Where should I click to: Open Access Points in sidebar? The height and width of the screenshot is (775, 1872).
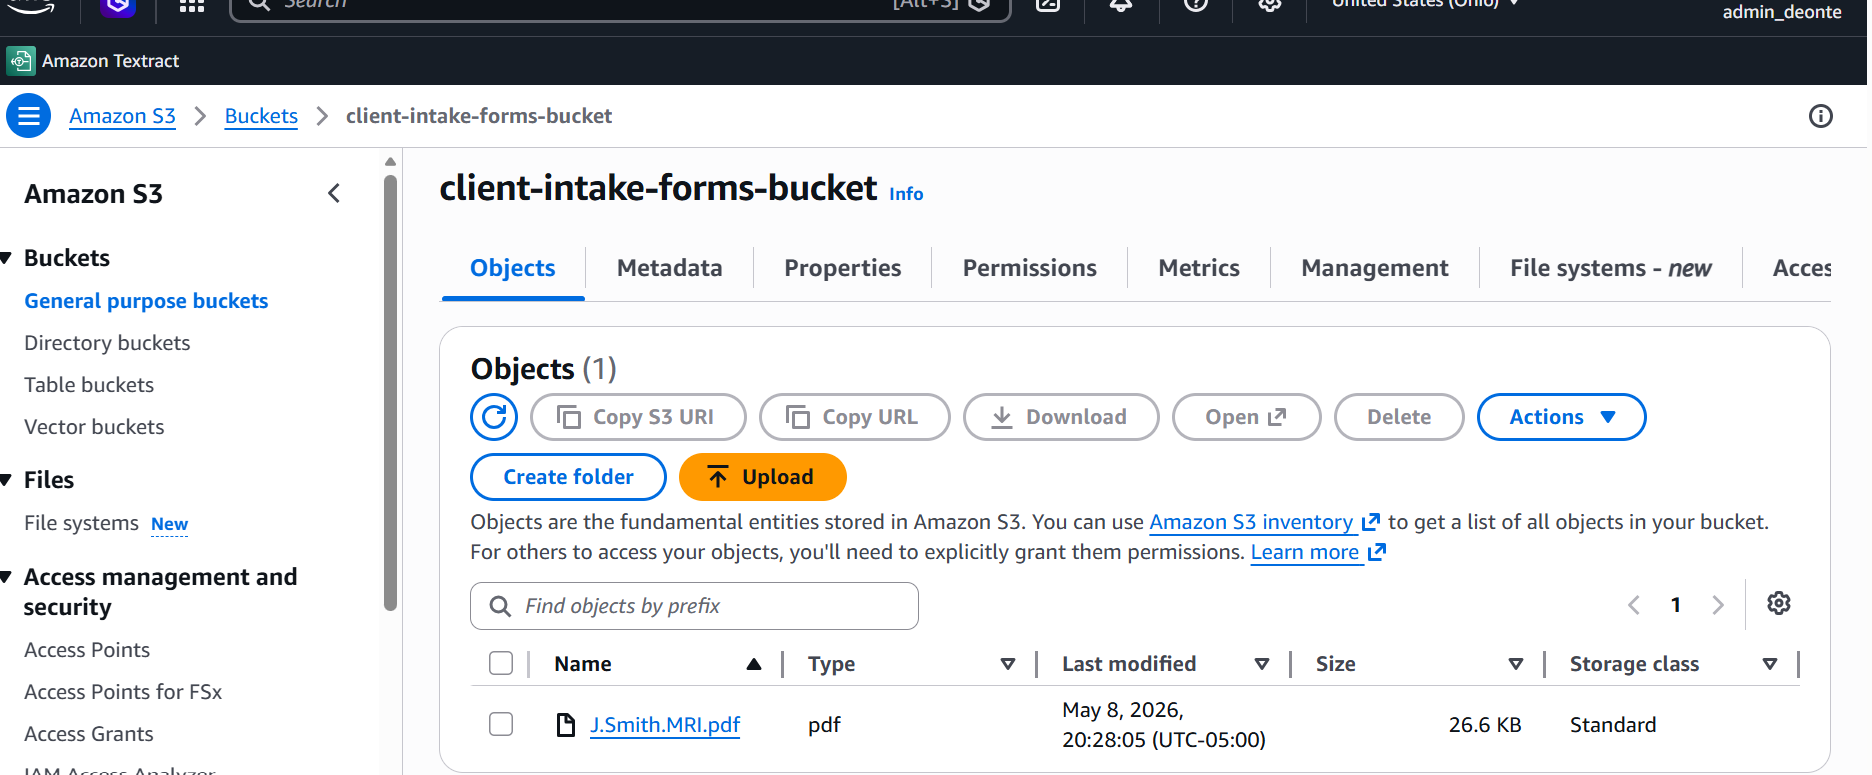(87, 650)
